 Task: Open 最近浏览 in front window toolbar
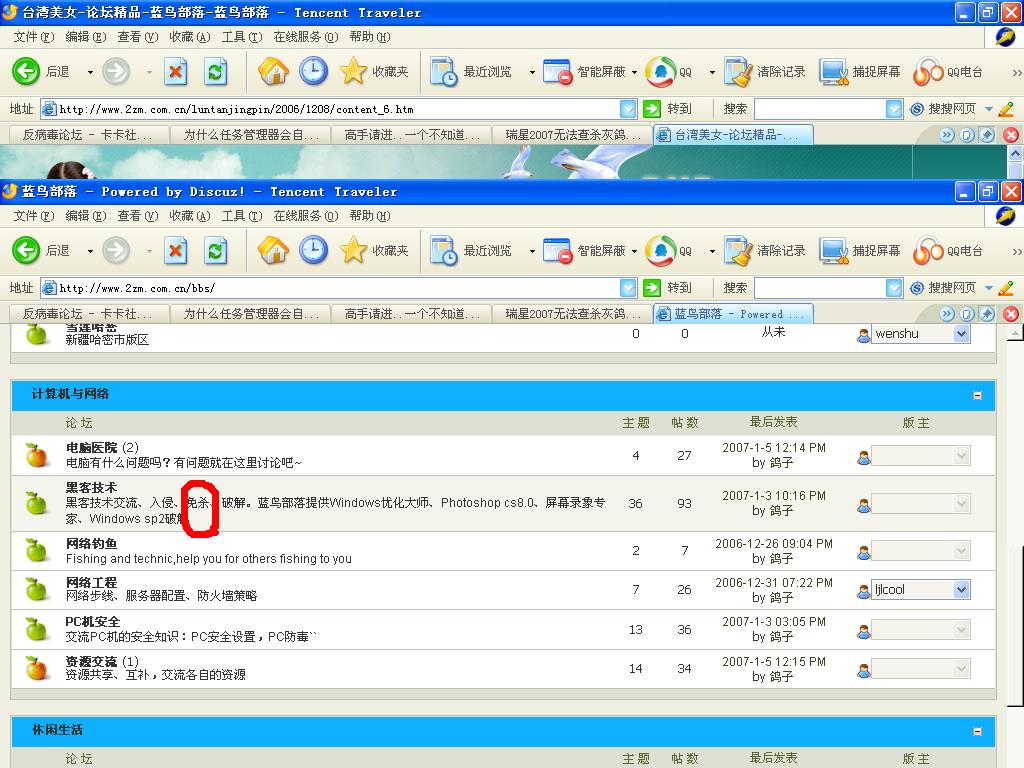click(471, 251)
